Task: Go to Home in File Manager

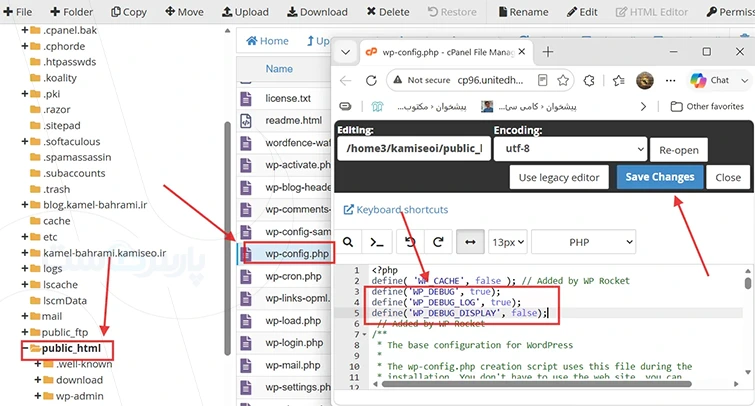Action: pos(267,41)
